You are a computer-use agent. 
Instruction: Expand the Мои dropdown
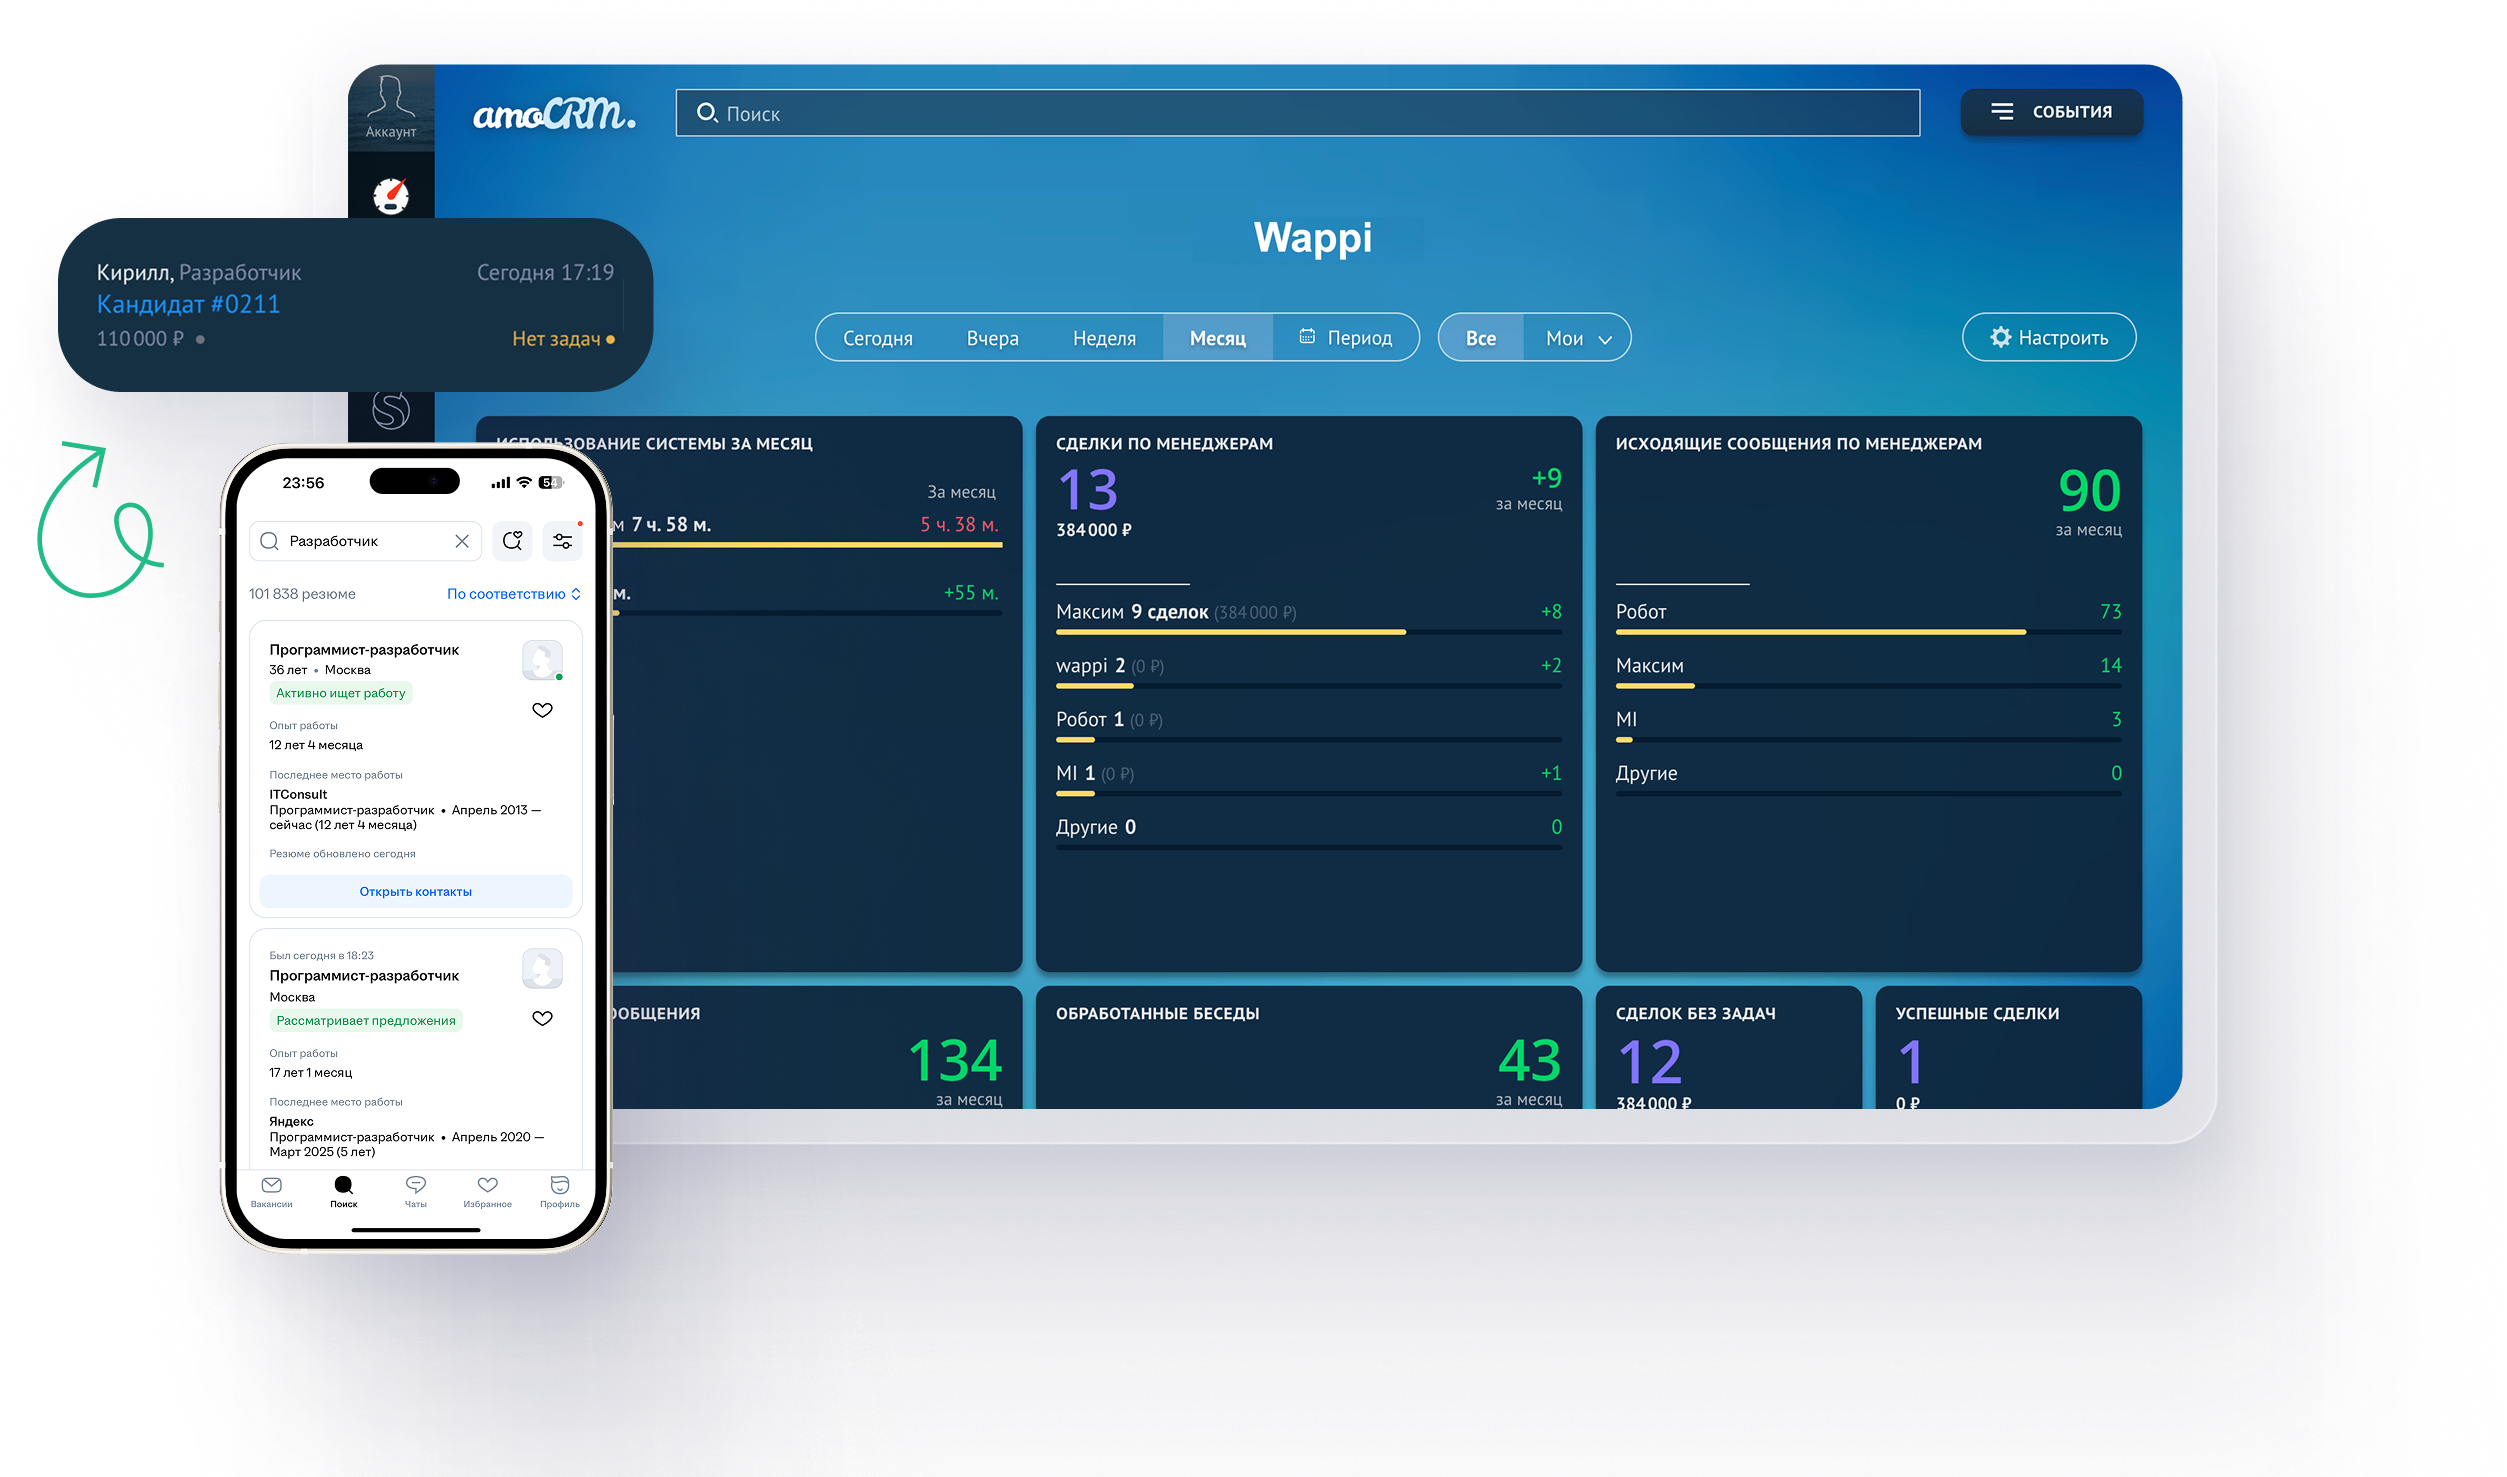[1578, 338]
